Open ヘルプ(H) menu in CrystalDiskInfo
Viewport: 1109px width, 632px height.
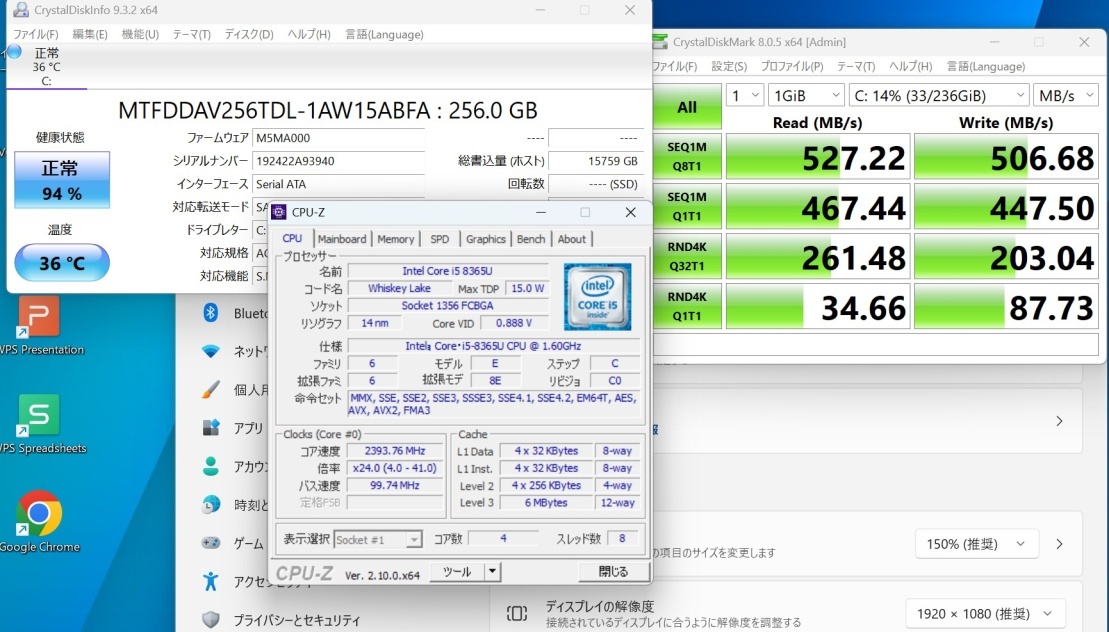tap(309, 34)
